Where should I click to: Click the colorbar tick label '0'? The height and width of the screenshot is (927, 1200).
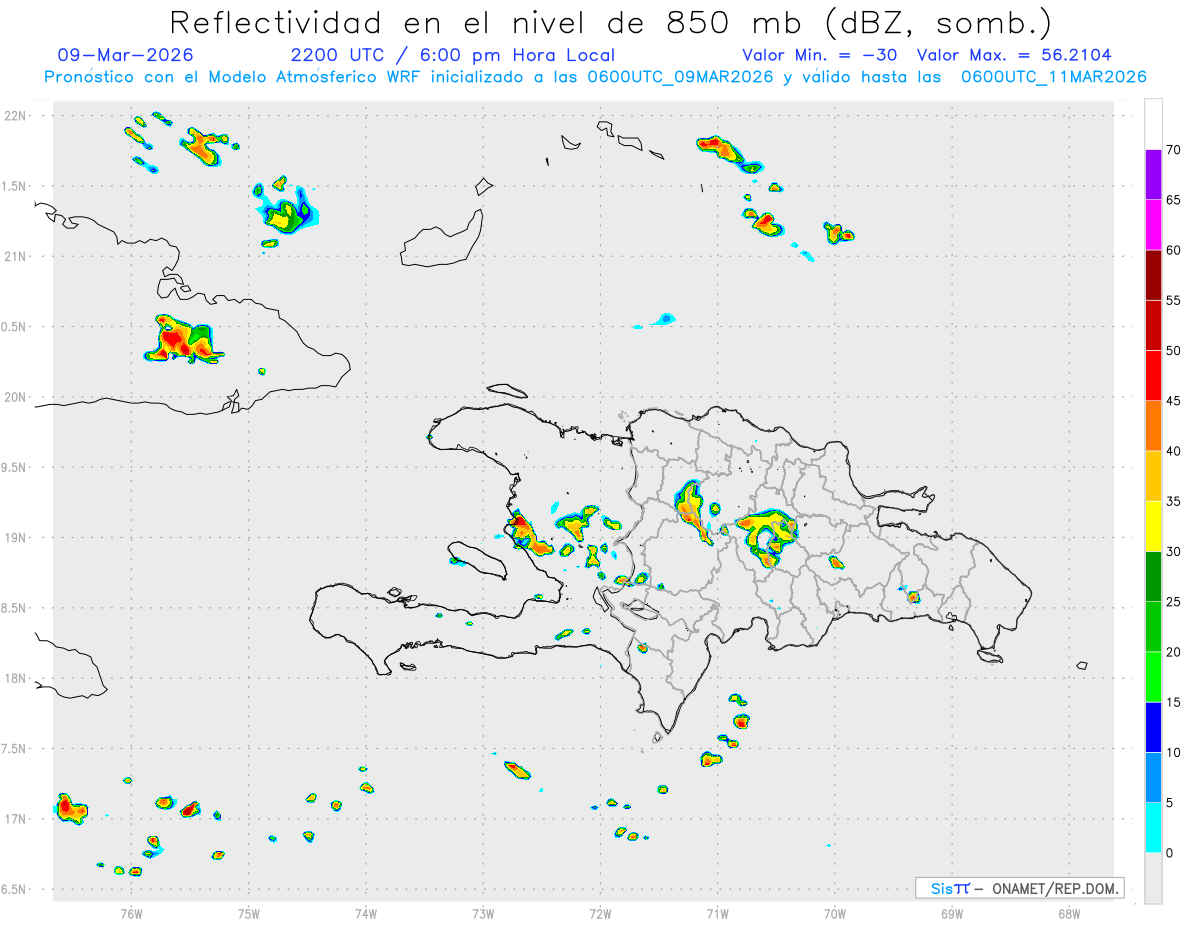[x=1169, y=853]
